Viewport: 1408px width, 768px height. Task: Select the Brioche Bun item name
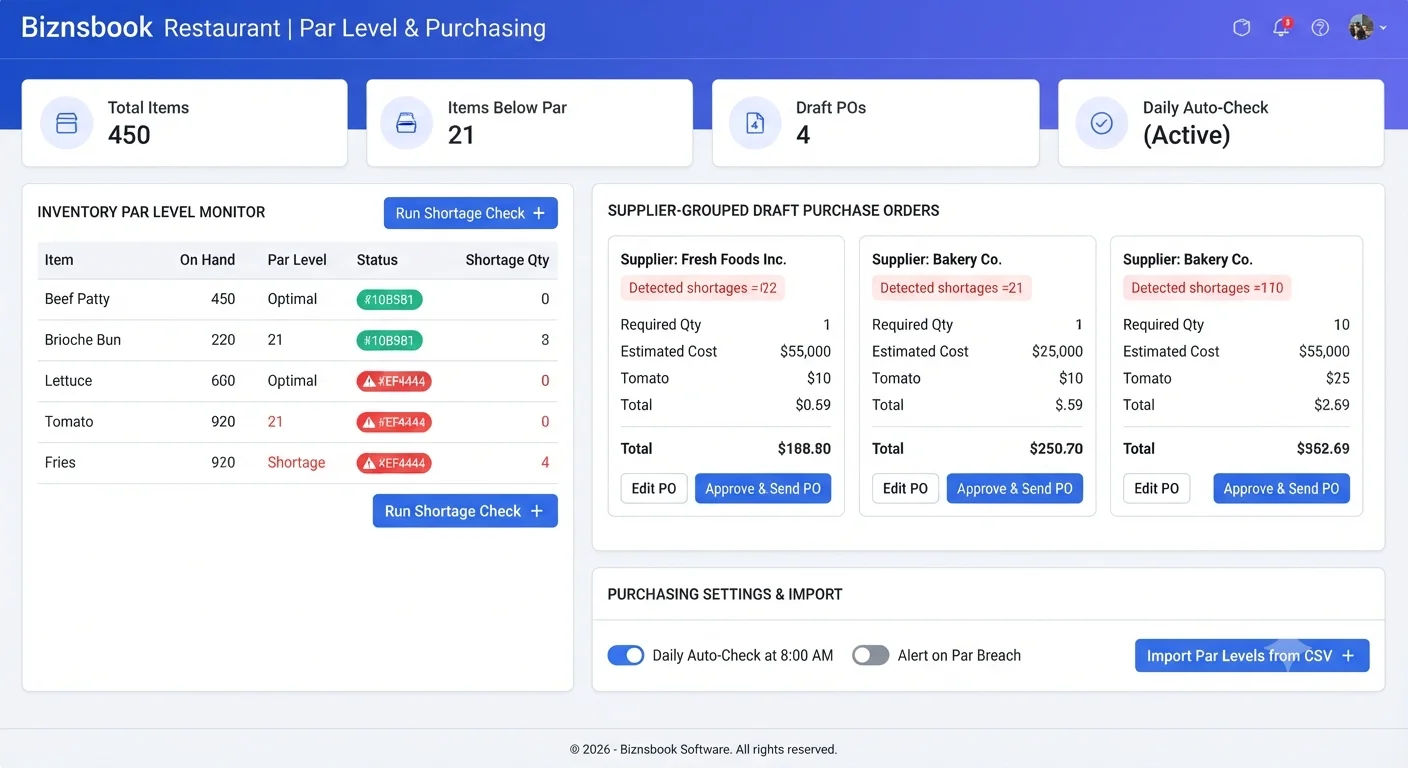(83, 340)
